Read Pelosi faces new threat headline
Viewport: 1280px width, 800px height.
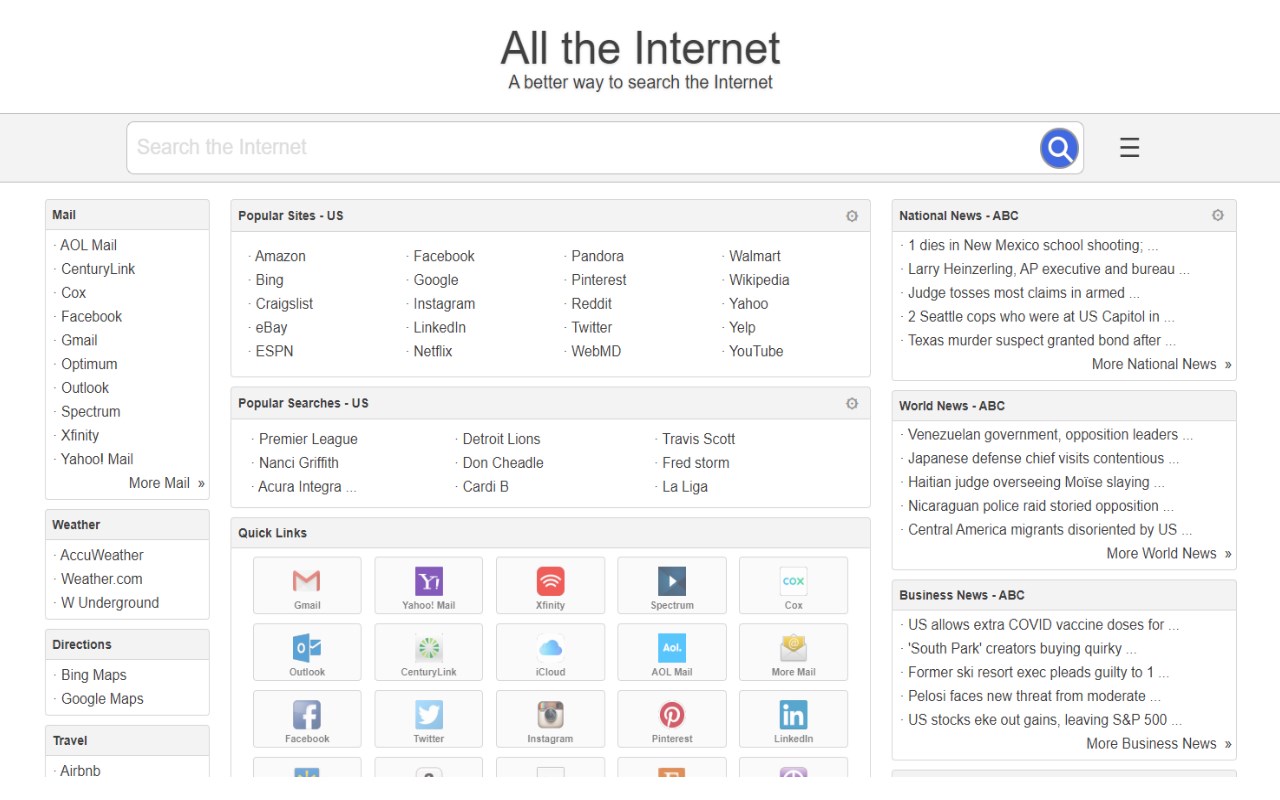(1034, 696)
